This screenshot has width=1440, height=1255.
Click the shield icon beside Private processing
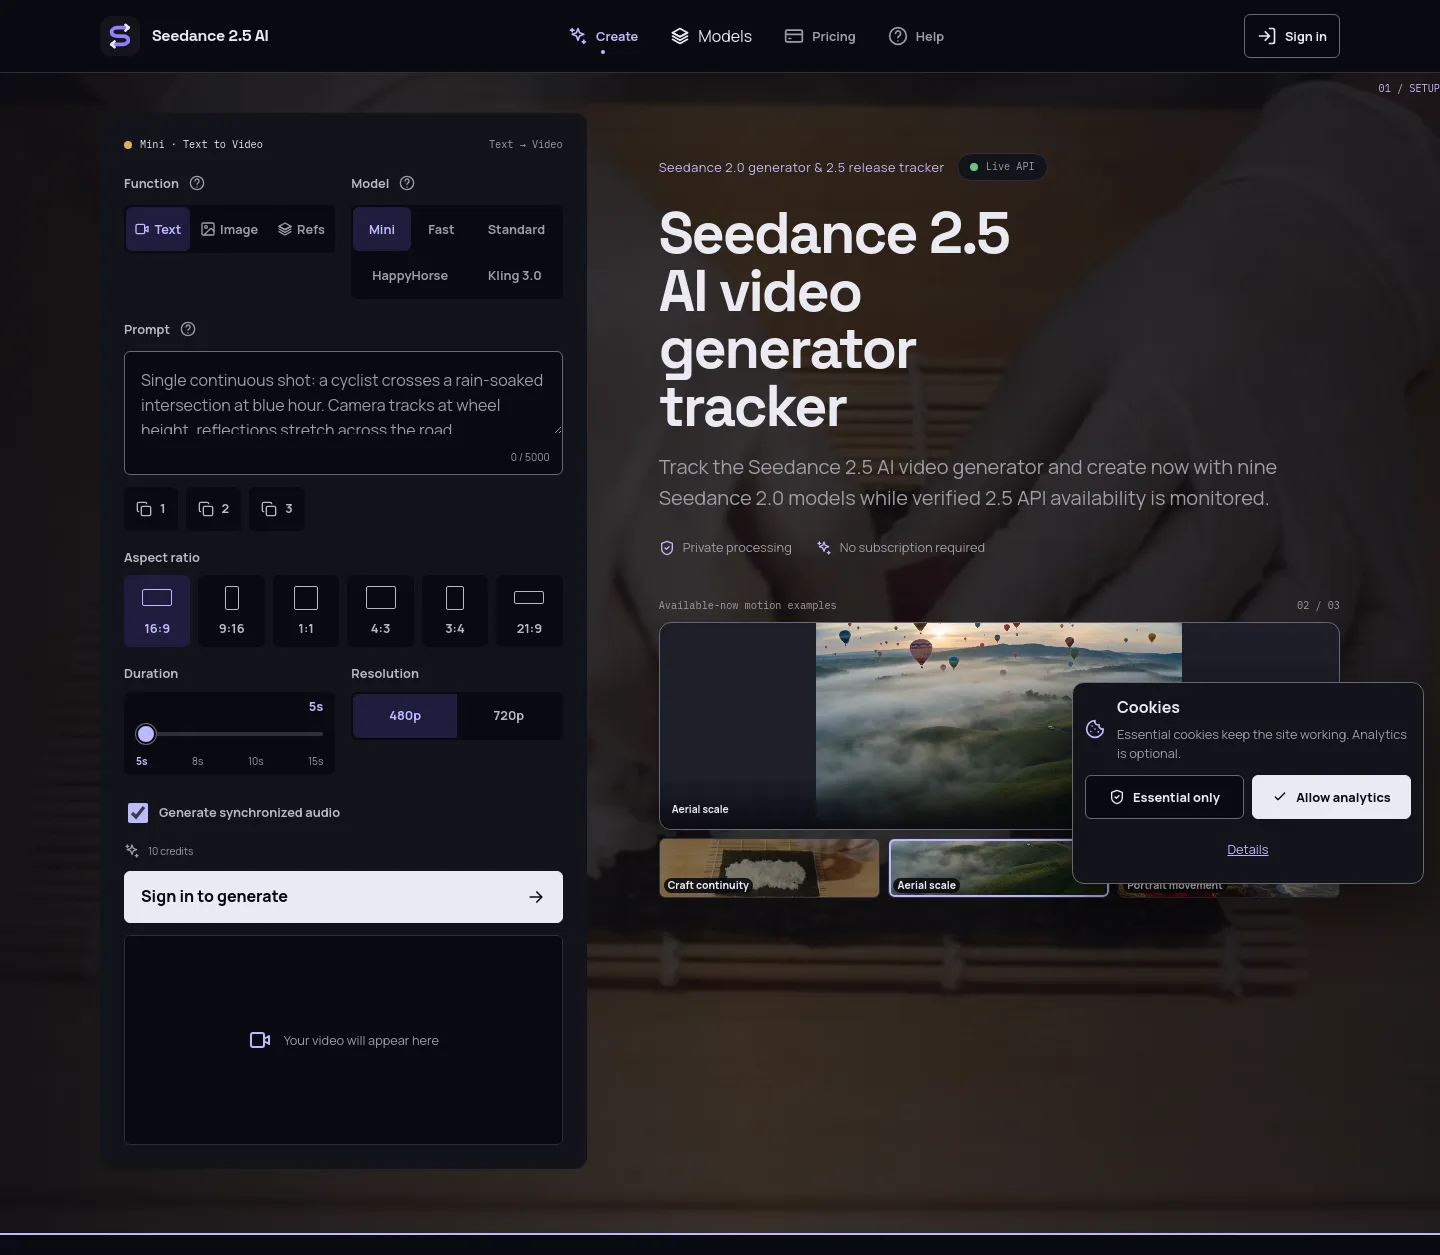667,548
